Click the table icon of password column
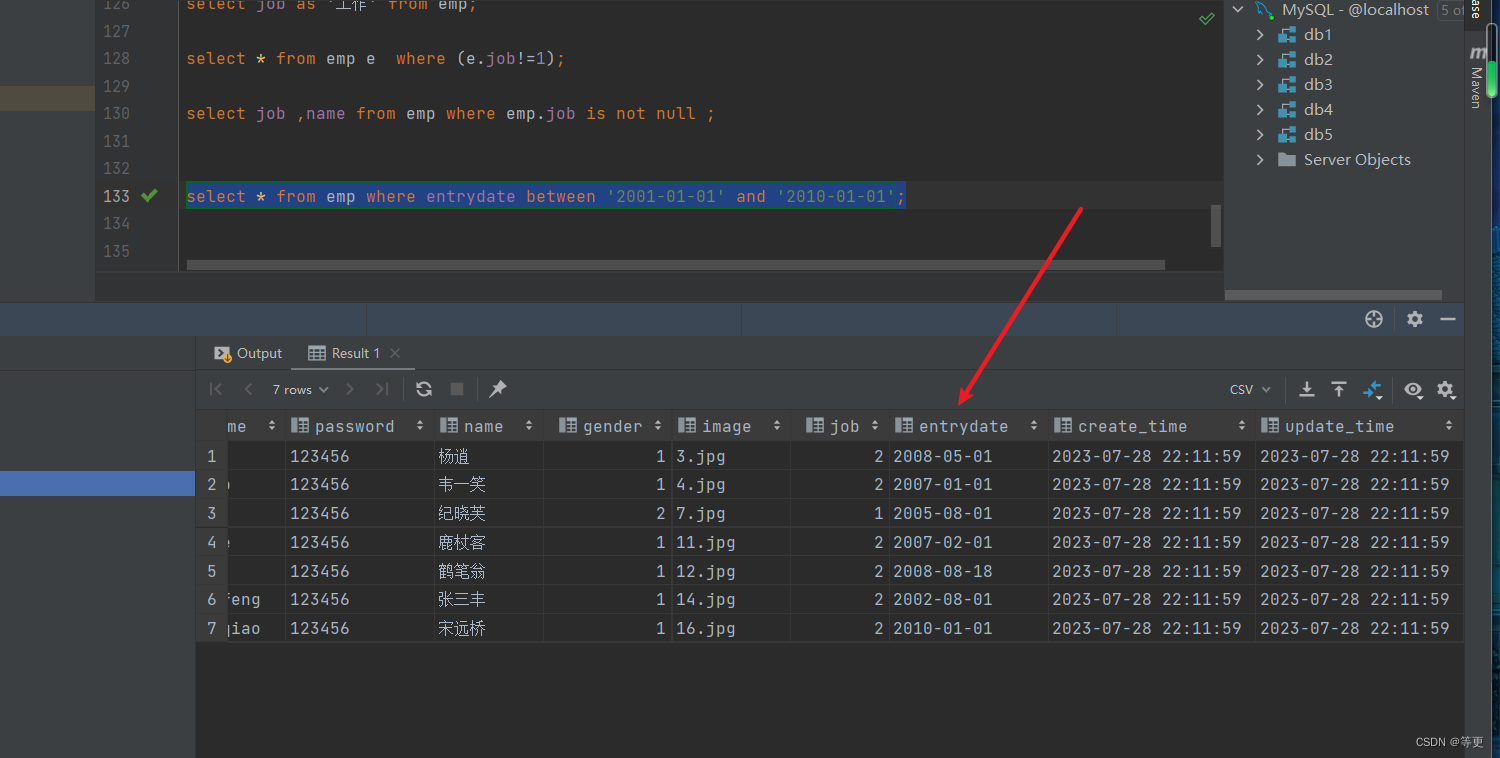This screenshot has width=1500, height=758. pos(299,425)
